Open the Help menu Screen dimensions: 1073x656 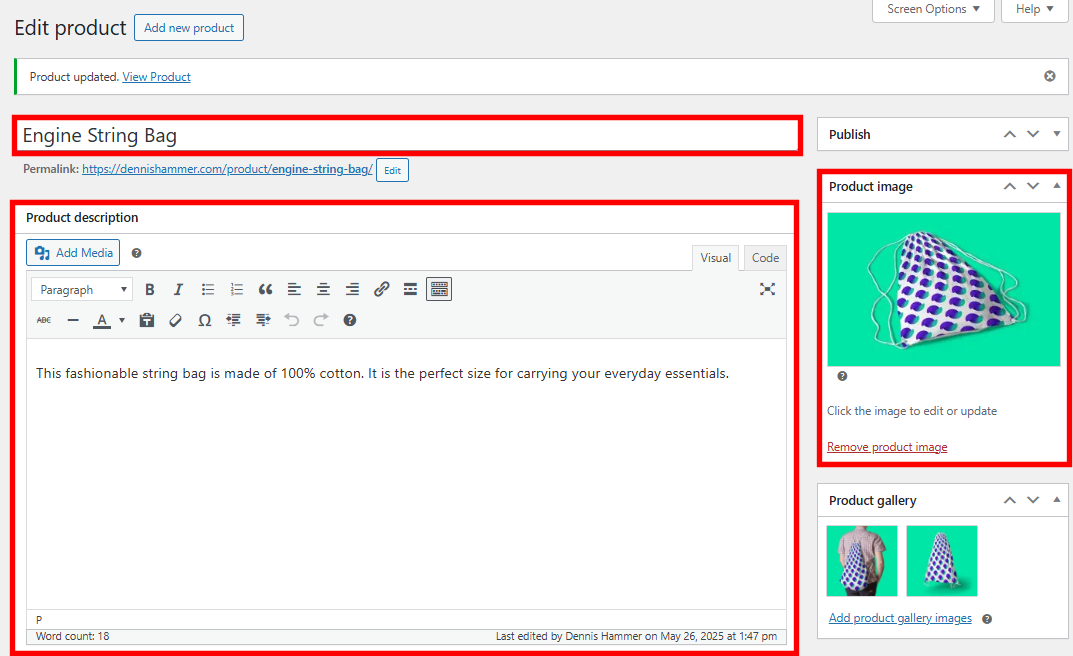click(1034, 9)
